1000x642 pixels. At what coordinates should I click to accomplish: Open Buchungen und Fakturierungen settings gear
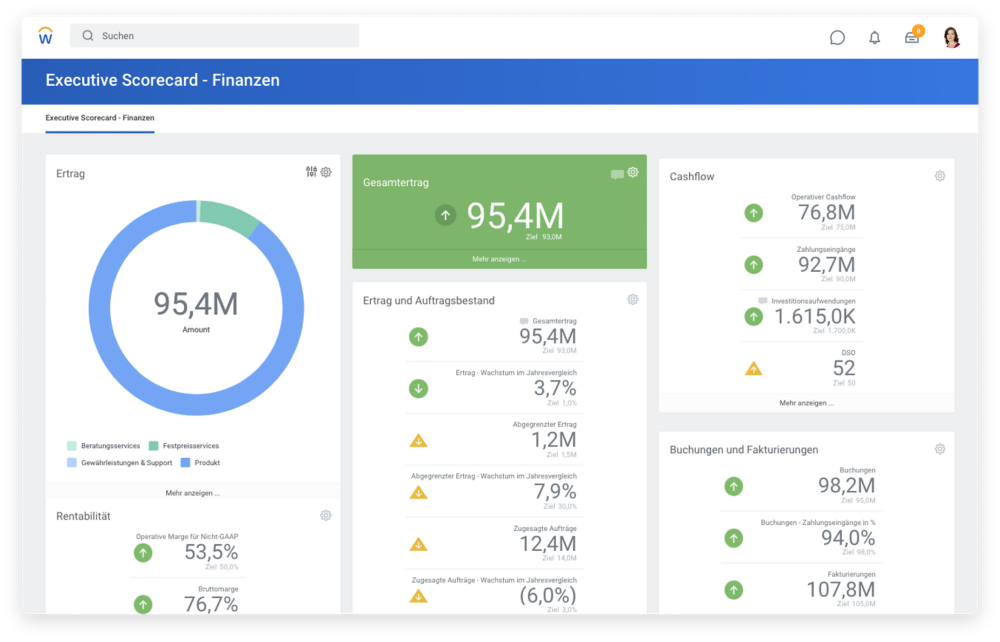tap(940, 449)
